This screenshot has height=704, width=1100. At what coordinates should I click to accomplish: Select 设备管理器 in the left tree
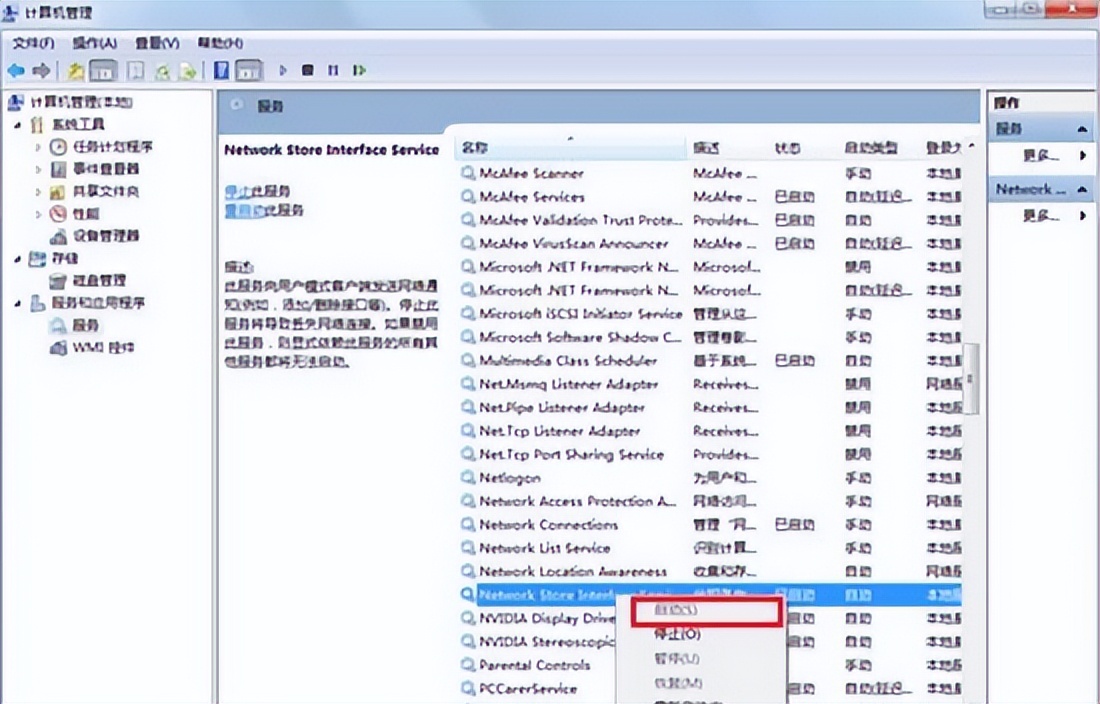tap(107, 236)
